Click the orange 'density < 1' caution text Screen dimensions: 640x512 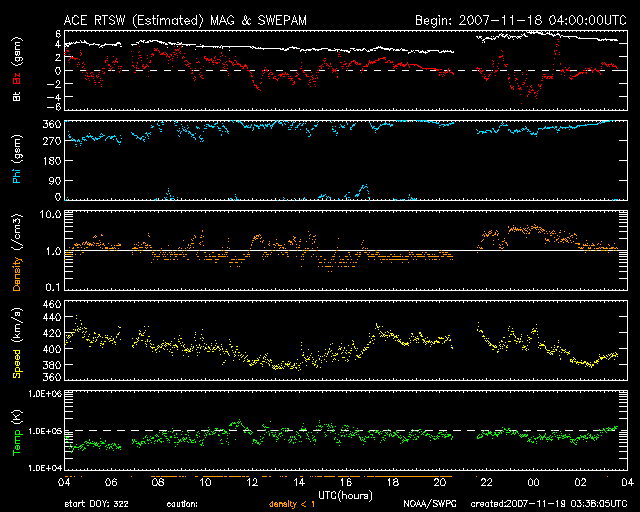pyautogui.click(x=292, y=504)
